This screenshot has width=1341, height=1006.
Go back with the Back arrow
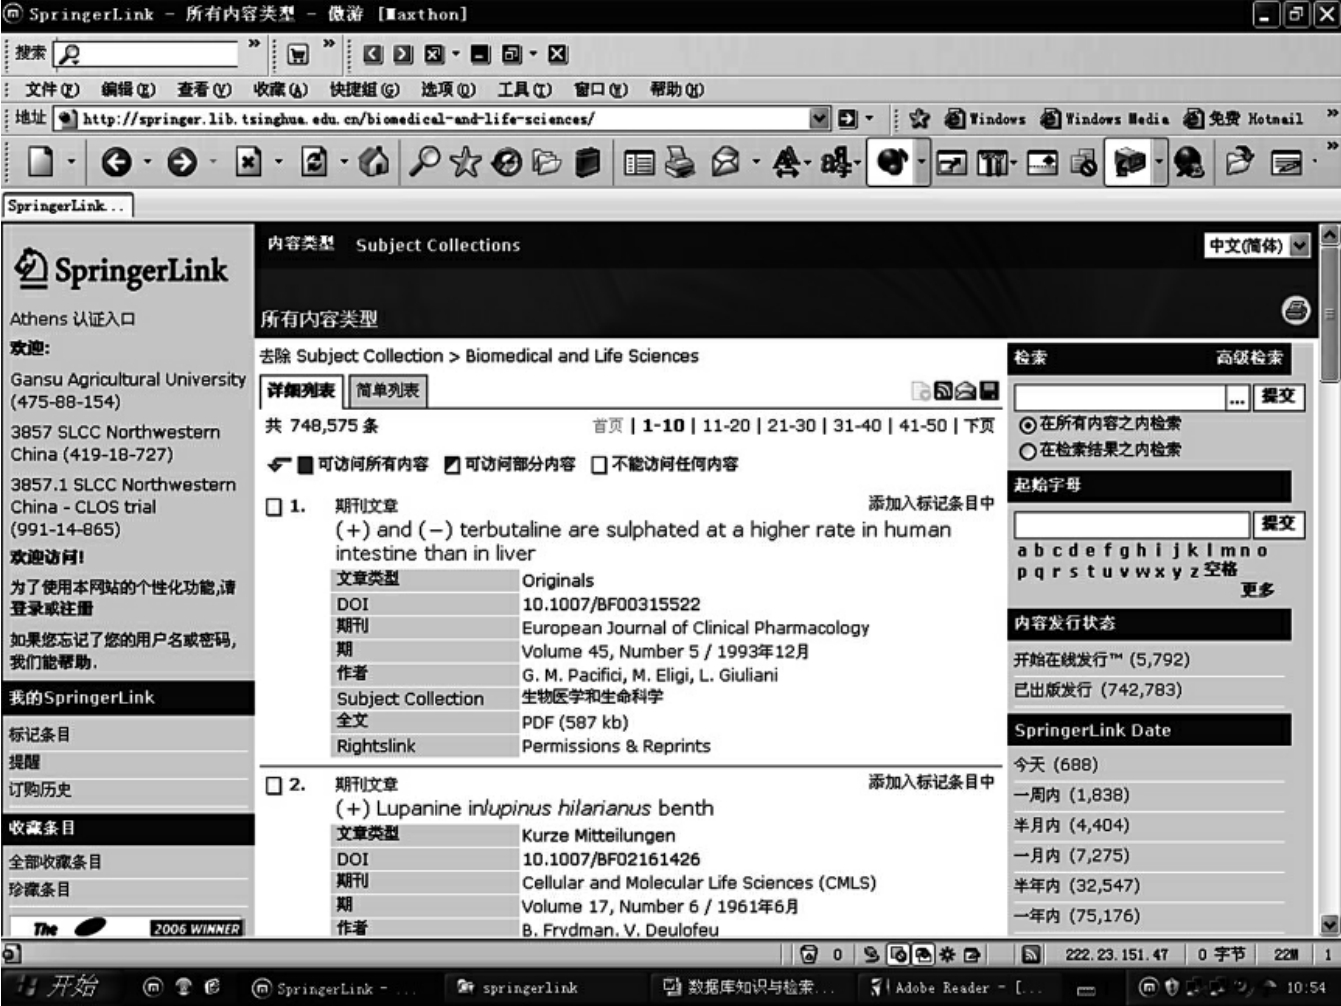[x=116, y=162]
